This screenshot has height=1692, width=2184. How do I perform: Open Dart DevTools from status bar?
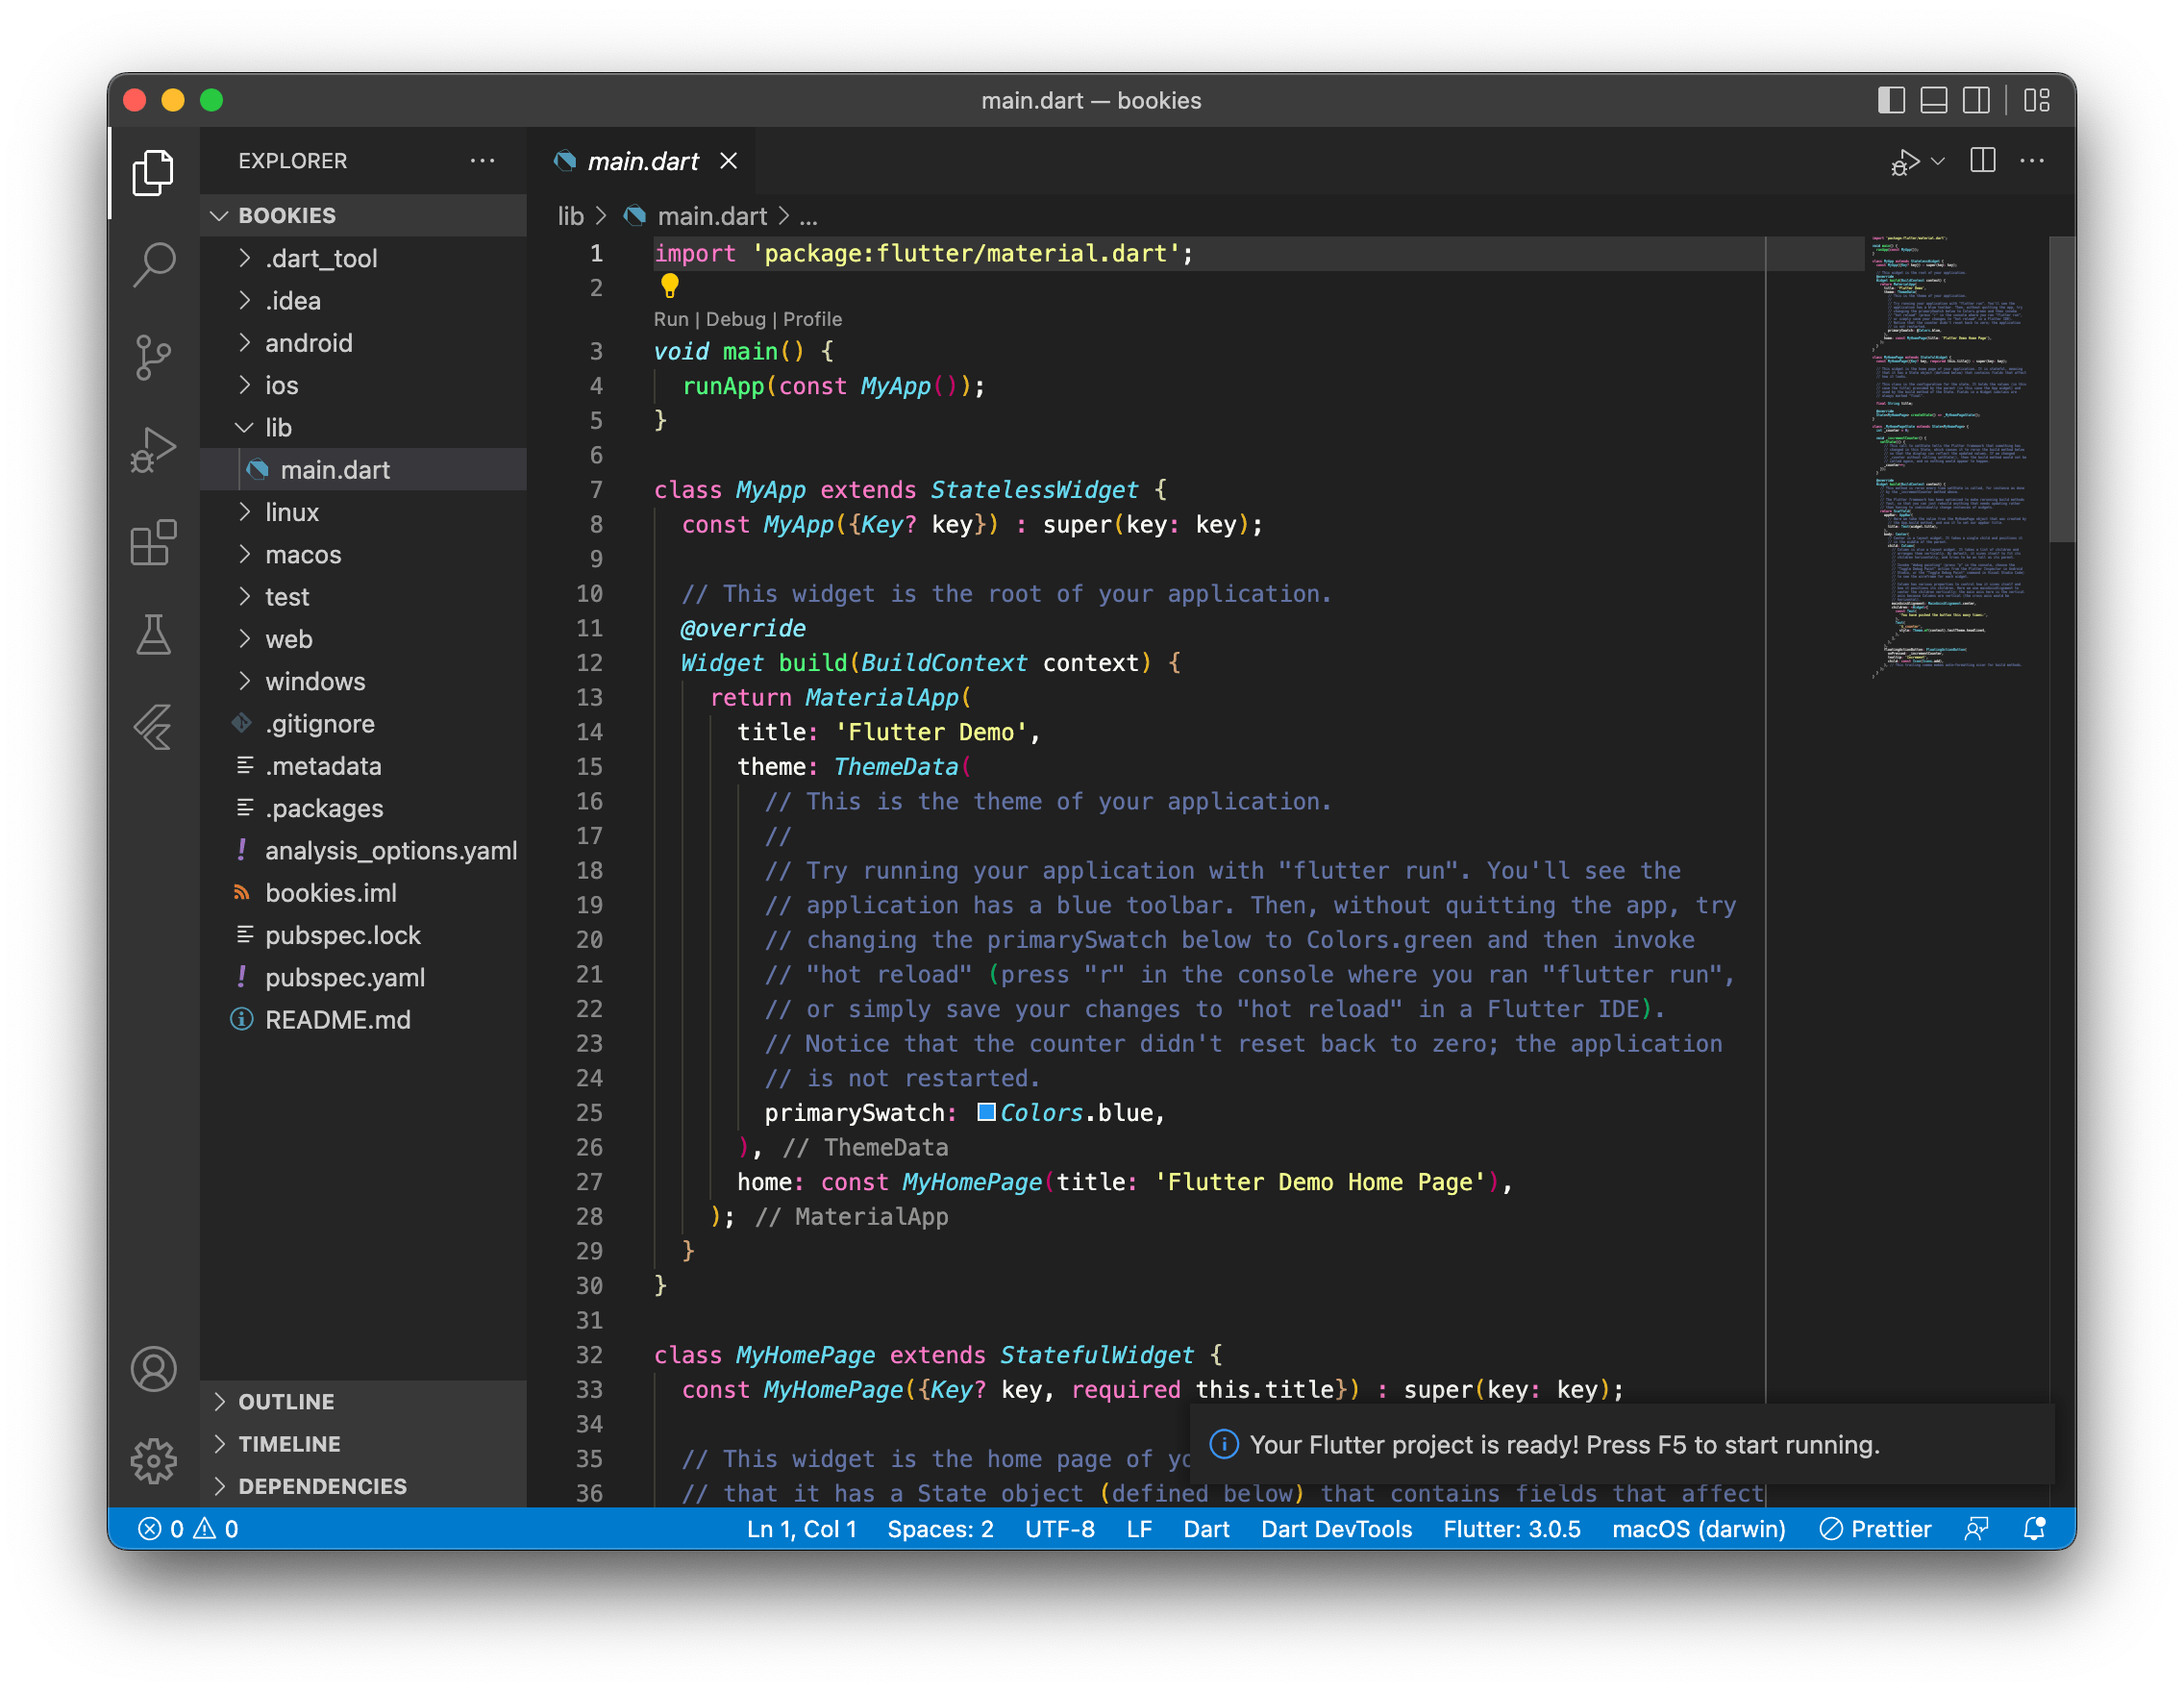[1336, 1528]
